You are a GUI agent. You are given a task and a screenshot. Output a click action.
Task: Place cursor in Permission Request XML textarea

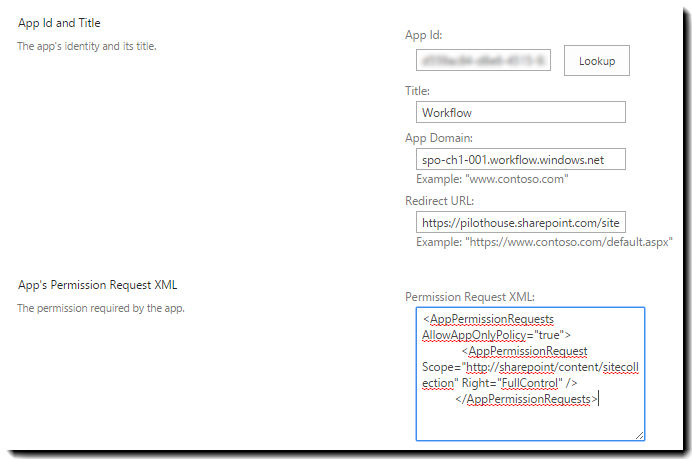tap(530, 374)
